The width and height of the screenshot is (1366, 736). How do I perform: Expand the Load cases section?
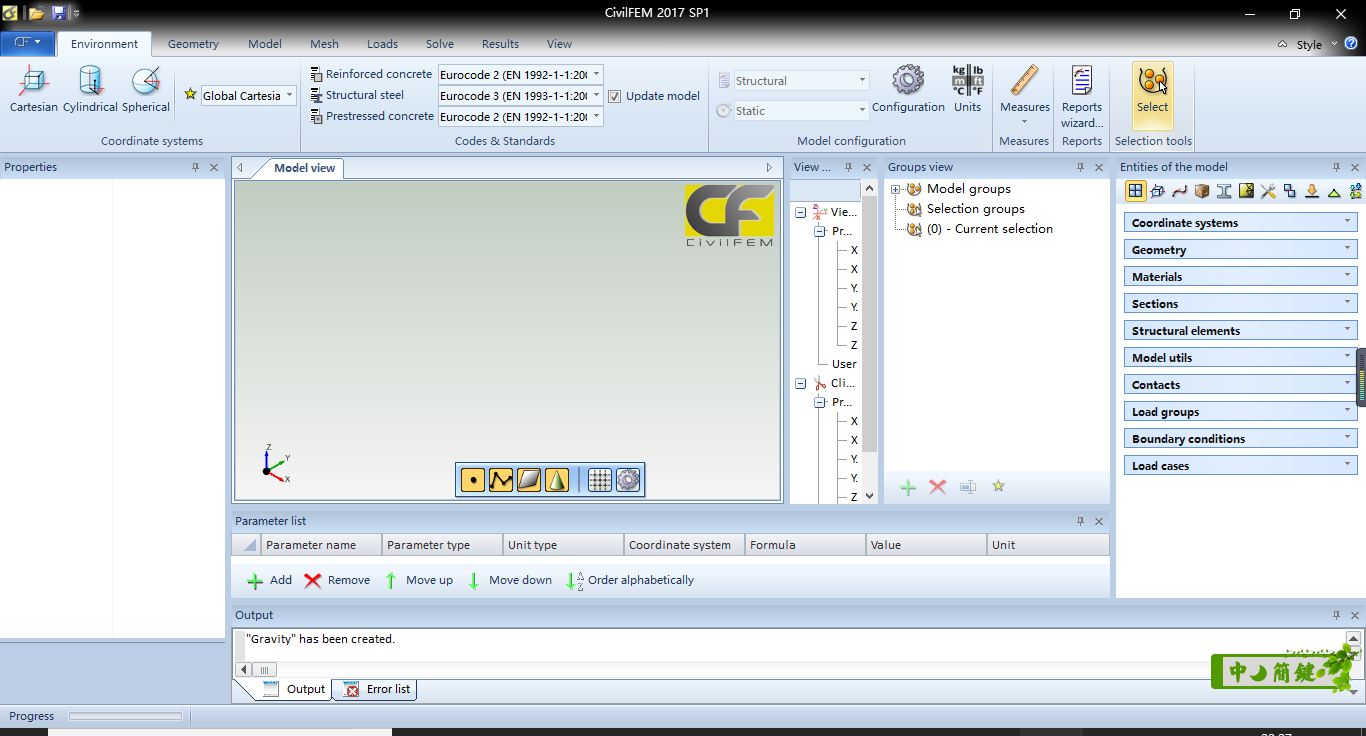point(1240,465)
